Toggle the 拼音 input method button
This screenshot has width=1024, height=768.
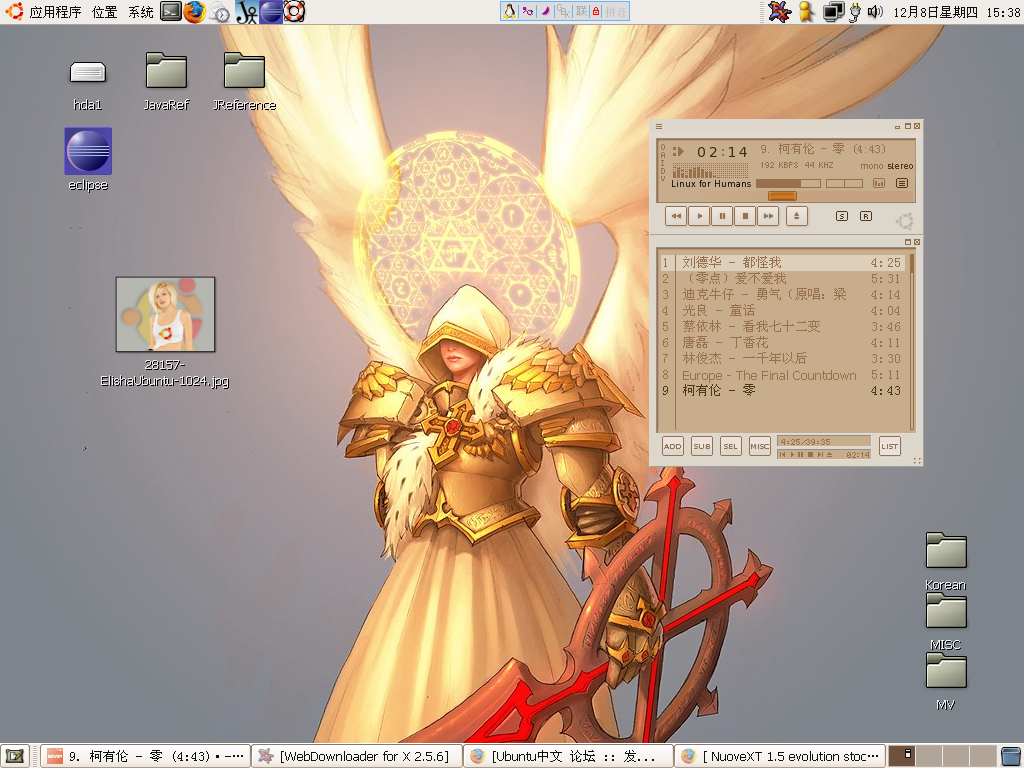(x=616, y=11)
